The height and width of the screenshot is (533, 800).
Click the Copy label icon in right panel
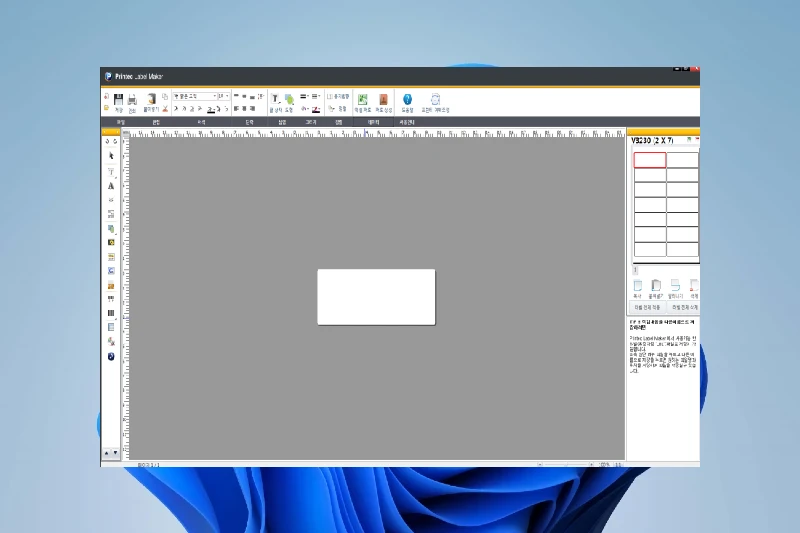[637, 286]
